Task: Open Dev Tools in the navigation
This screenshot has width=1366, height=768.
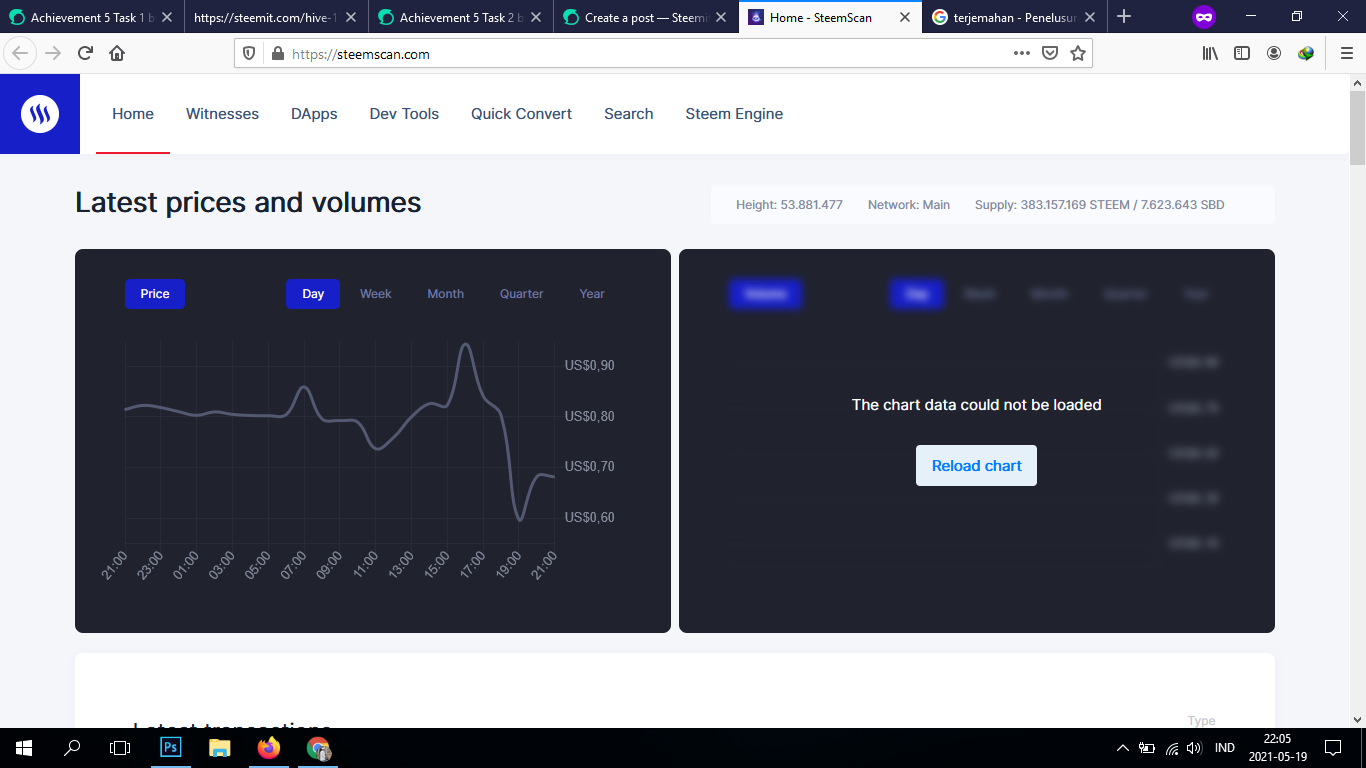Action: click(404, 114)
